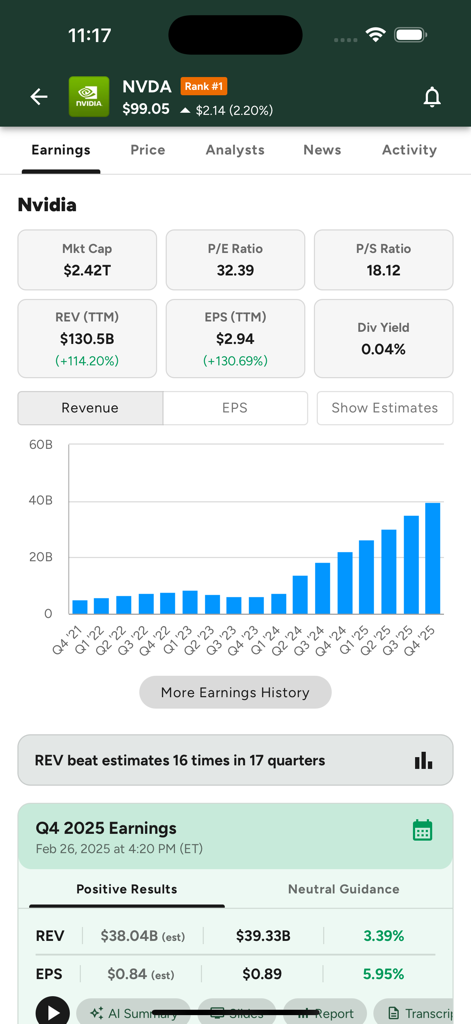Tap the 3.39% revenue surprise value
This screenshot has width=471, height=1024.
click(383, 936)
